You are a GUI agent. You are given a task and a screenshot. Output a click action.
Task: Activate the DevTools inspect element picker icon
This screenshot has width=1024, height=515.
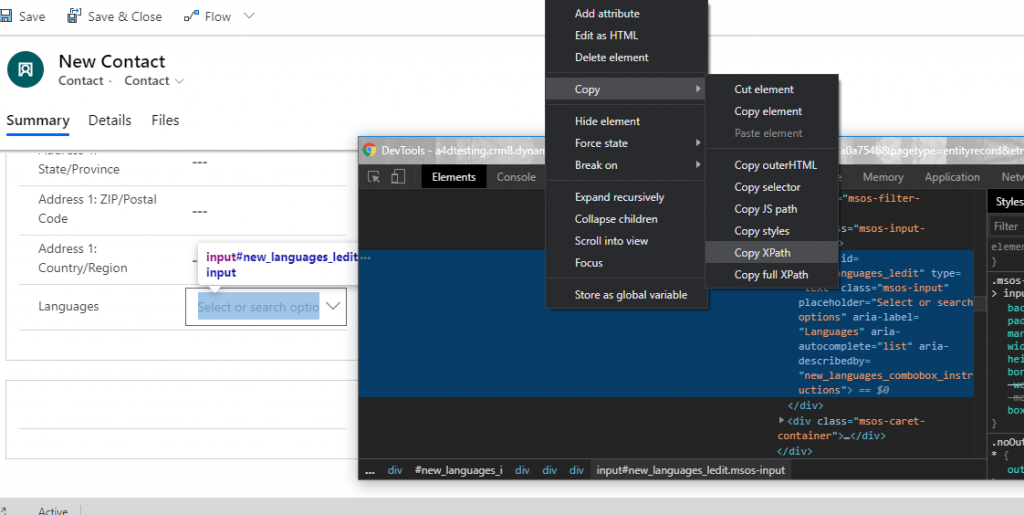click(375, 177)
